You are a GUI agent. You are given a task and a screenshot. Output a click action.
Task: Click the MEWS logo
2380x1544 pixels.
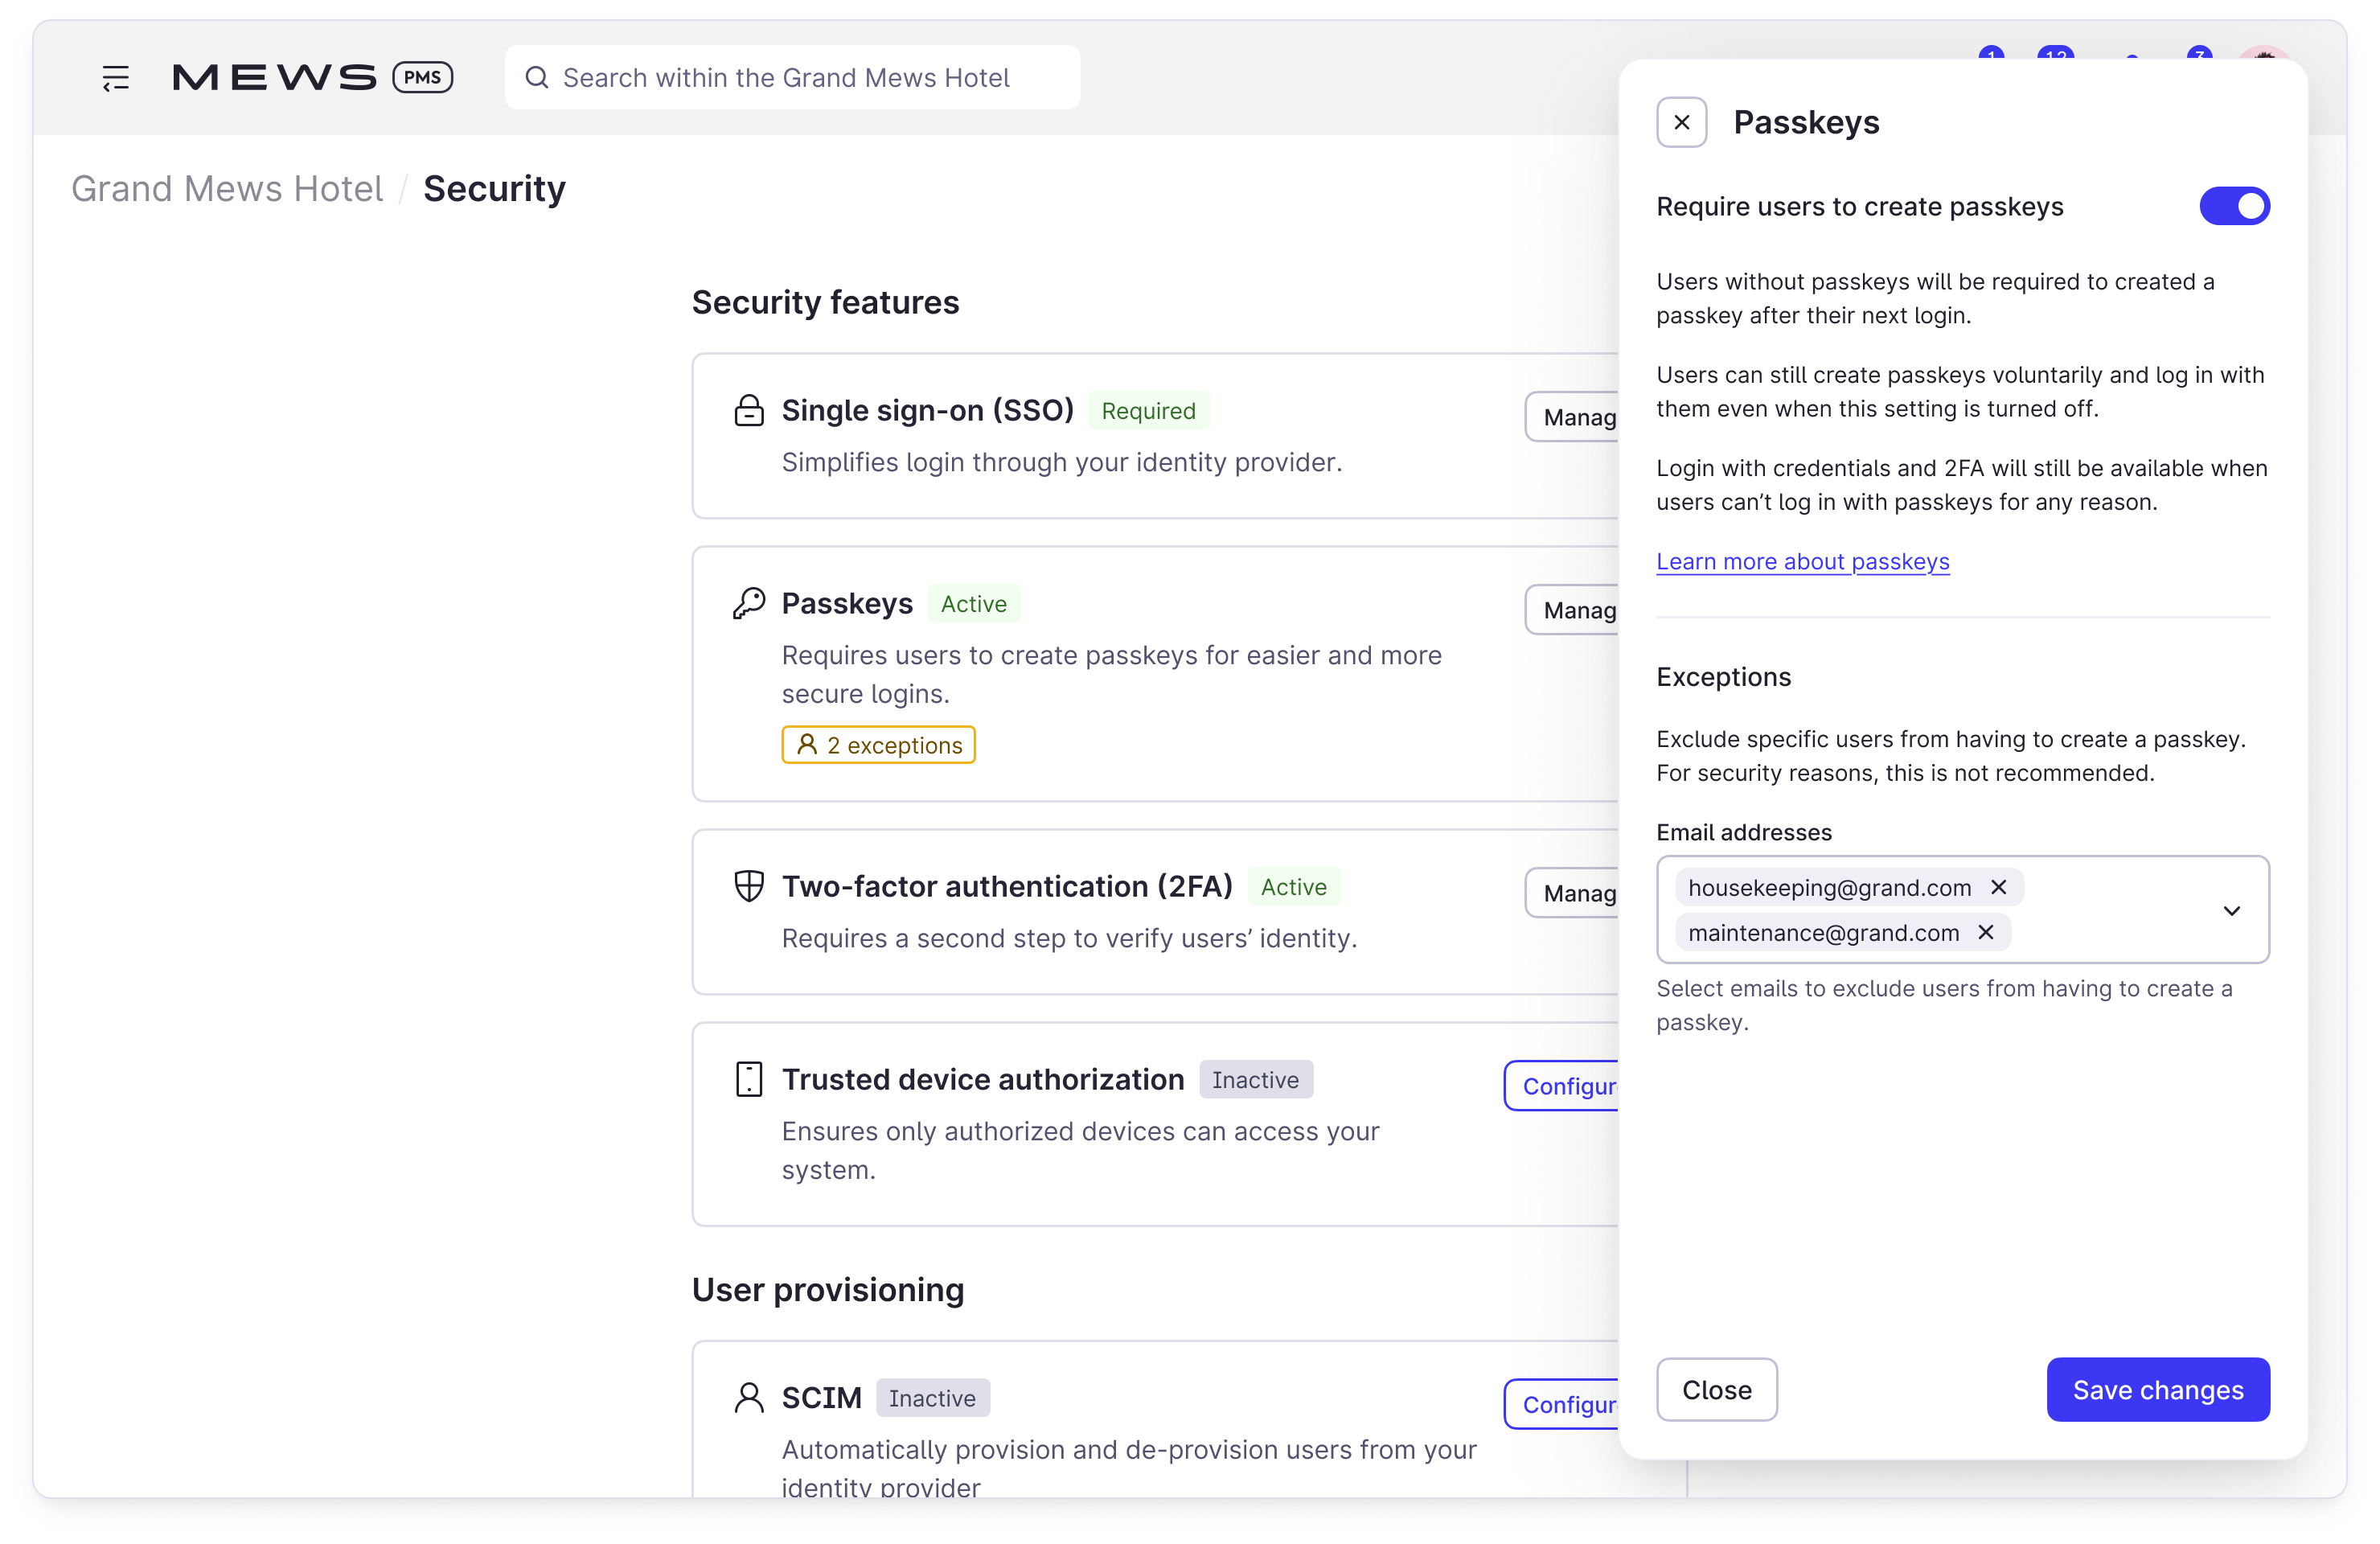point(275,78)
